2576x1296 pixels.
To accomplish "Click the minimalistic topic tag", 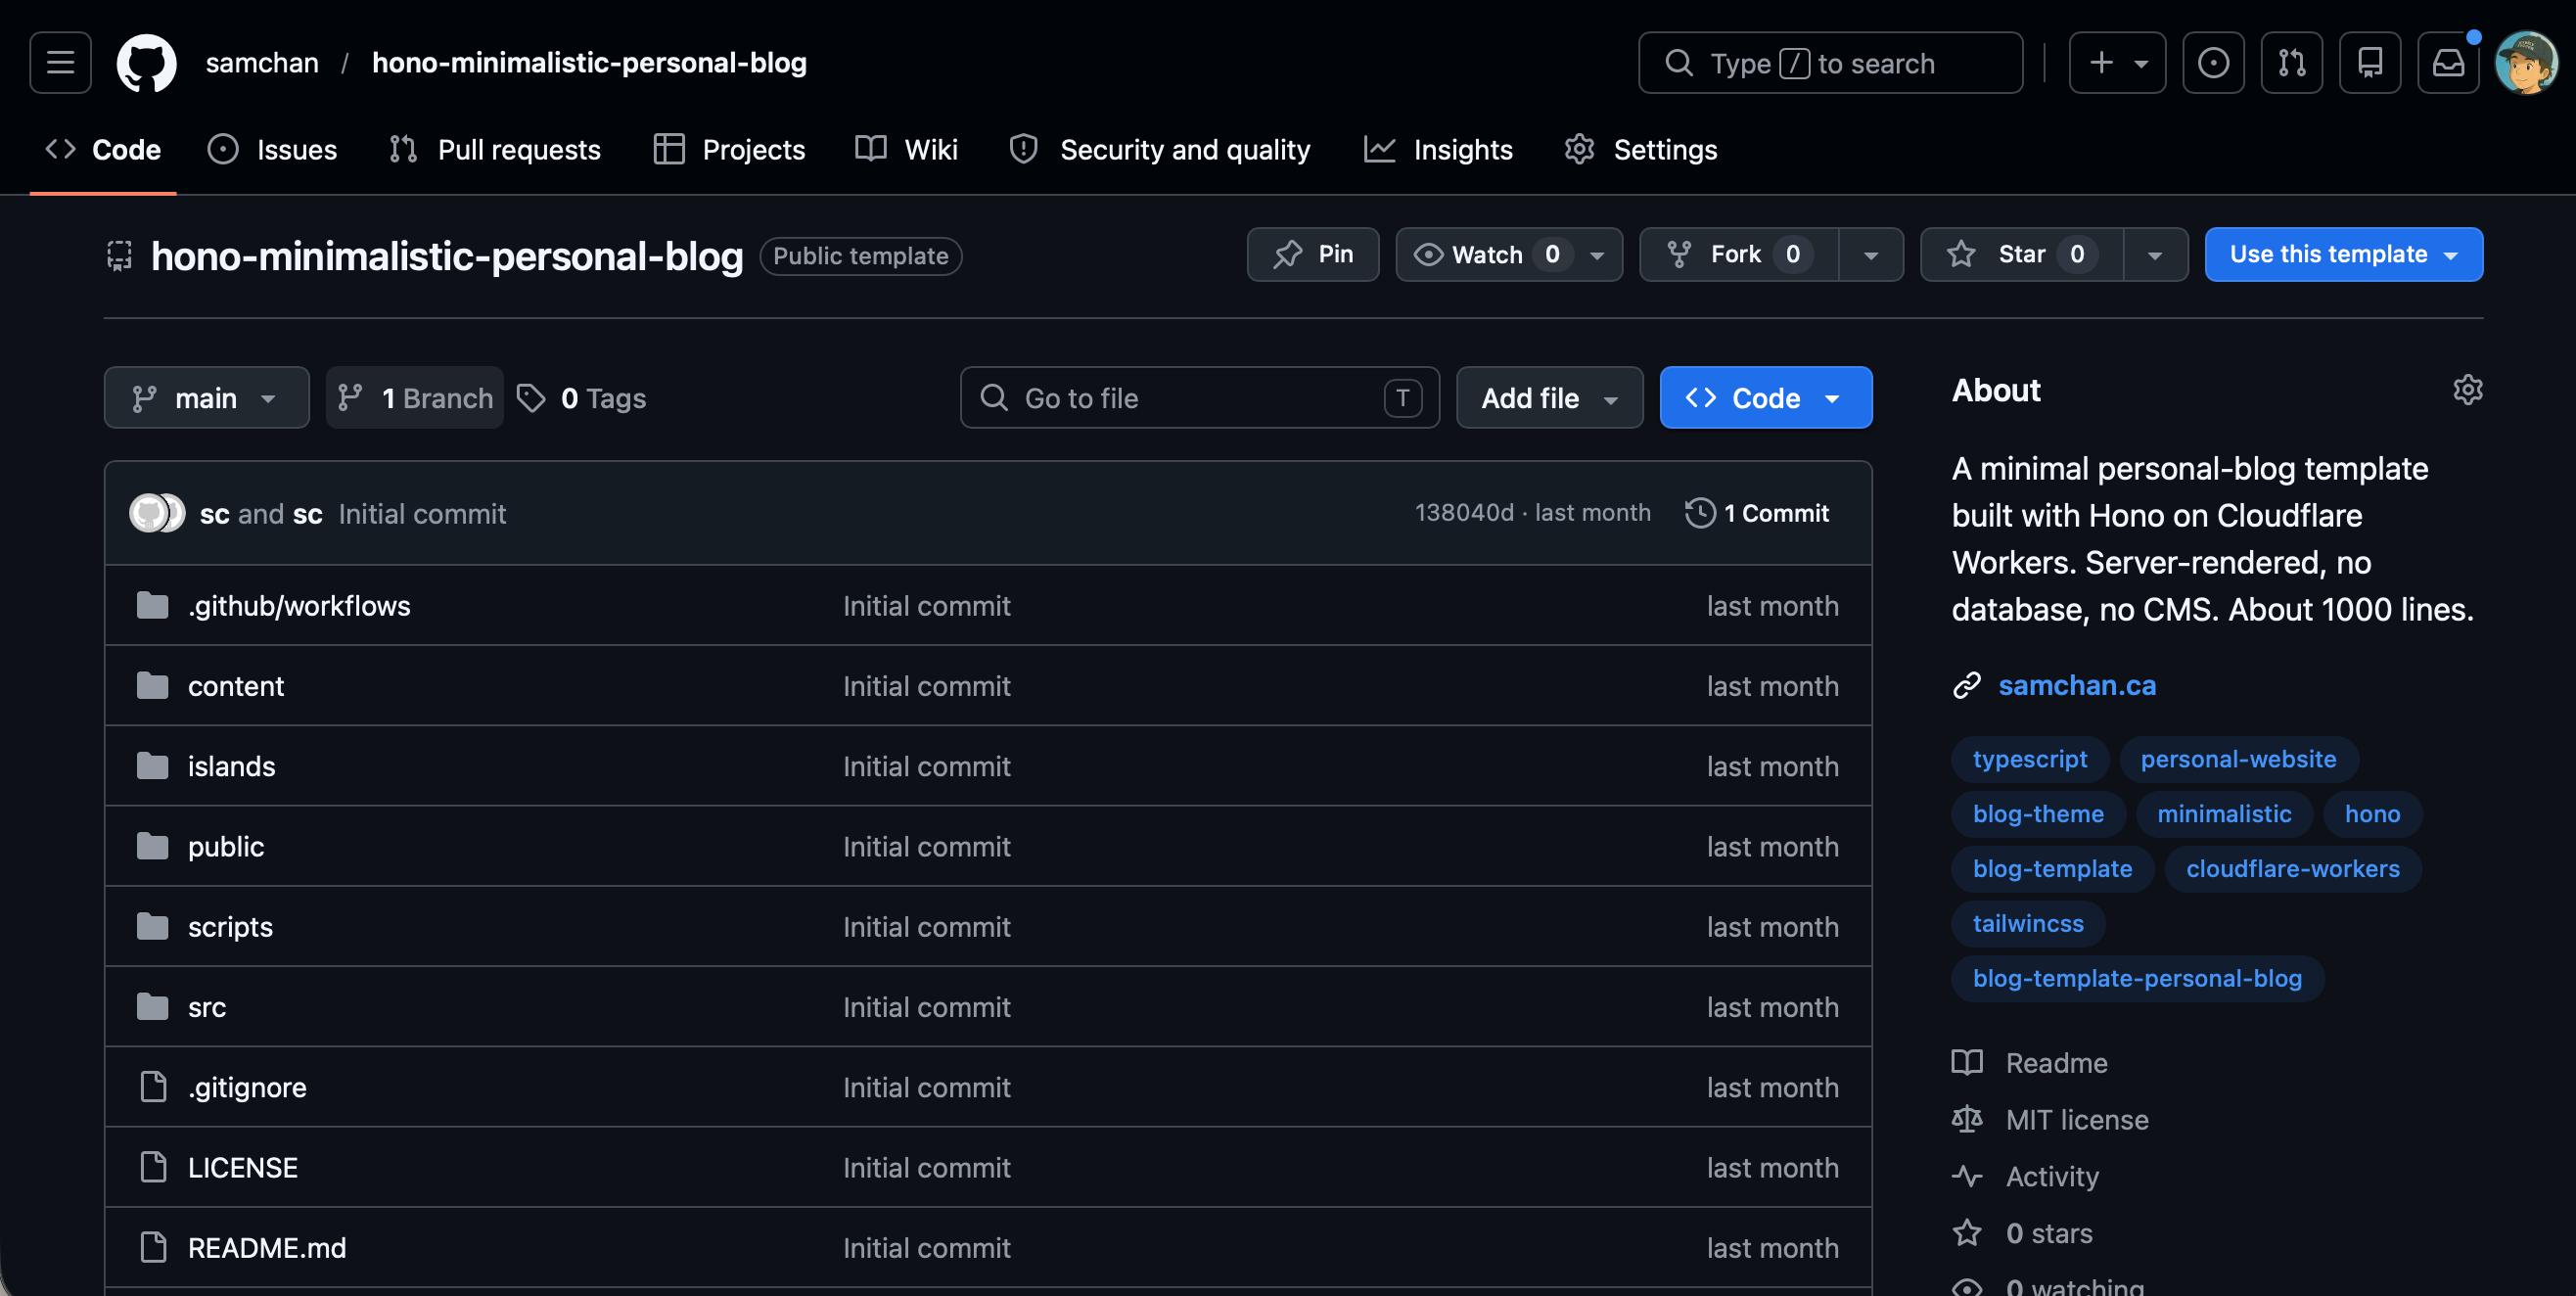I will [2224, 814].
